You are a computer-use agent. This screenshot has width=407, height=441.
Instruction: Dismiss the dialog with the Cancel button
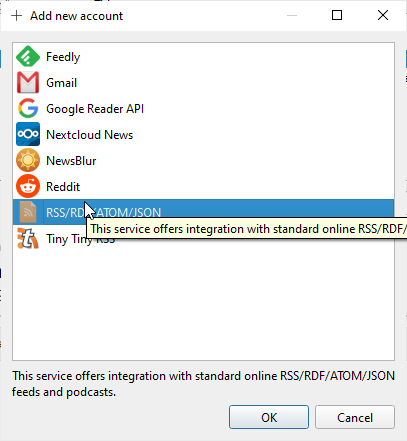coord(355,417)
